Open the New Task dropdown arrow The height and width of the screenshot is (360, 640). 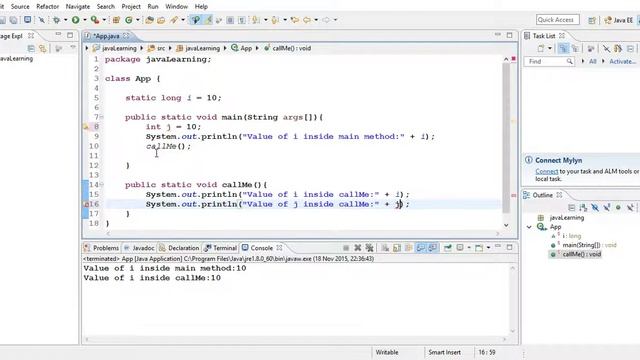[550, 49]
